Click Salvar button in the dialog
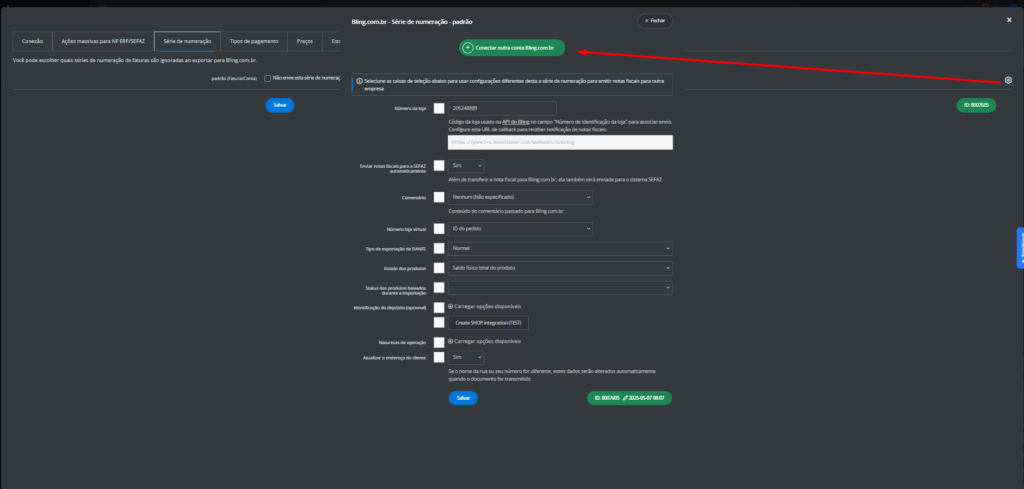The width and height of the screenshot is (1024, 489). tap(463, 398)
